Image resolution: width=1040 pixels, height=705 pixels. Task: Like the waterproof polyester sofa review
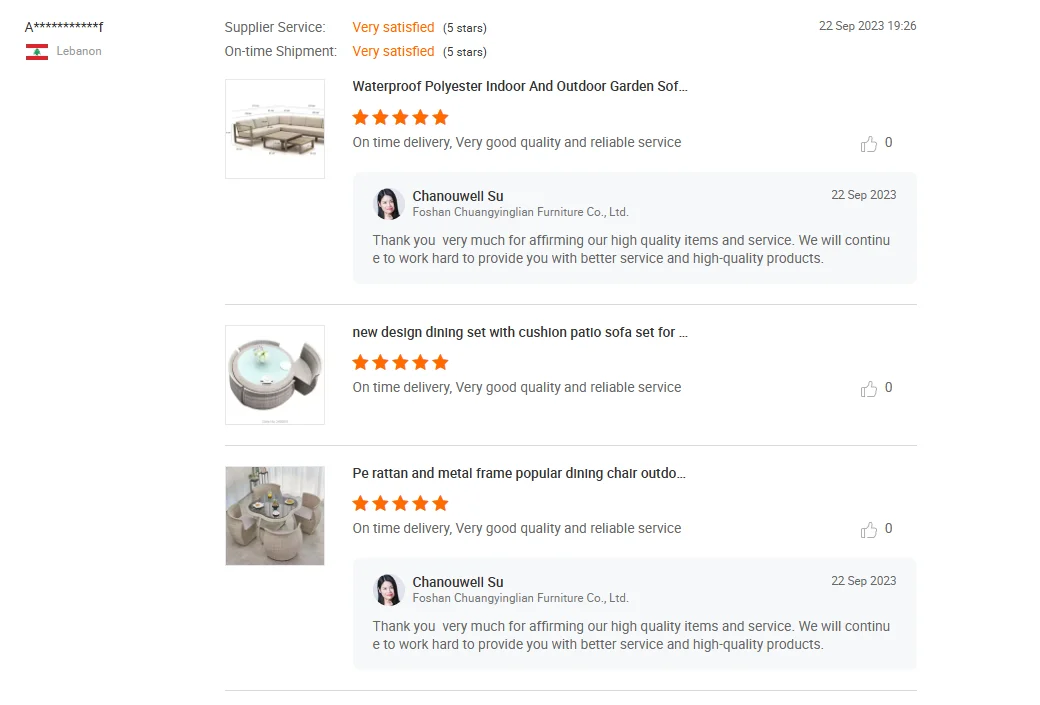[868, 144]
